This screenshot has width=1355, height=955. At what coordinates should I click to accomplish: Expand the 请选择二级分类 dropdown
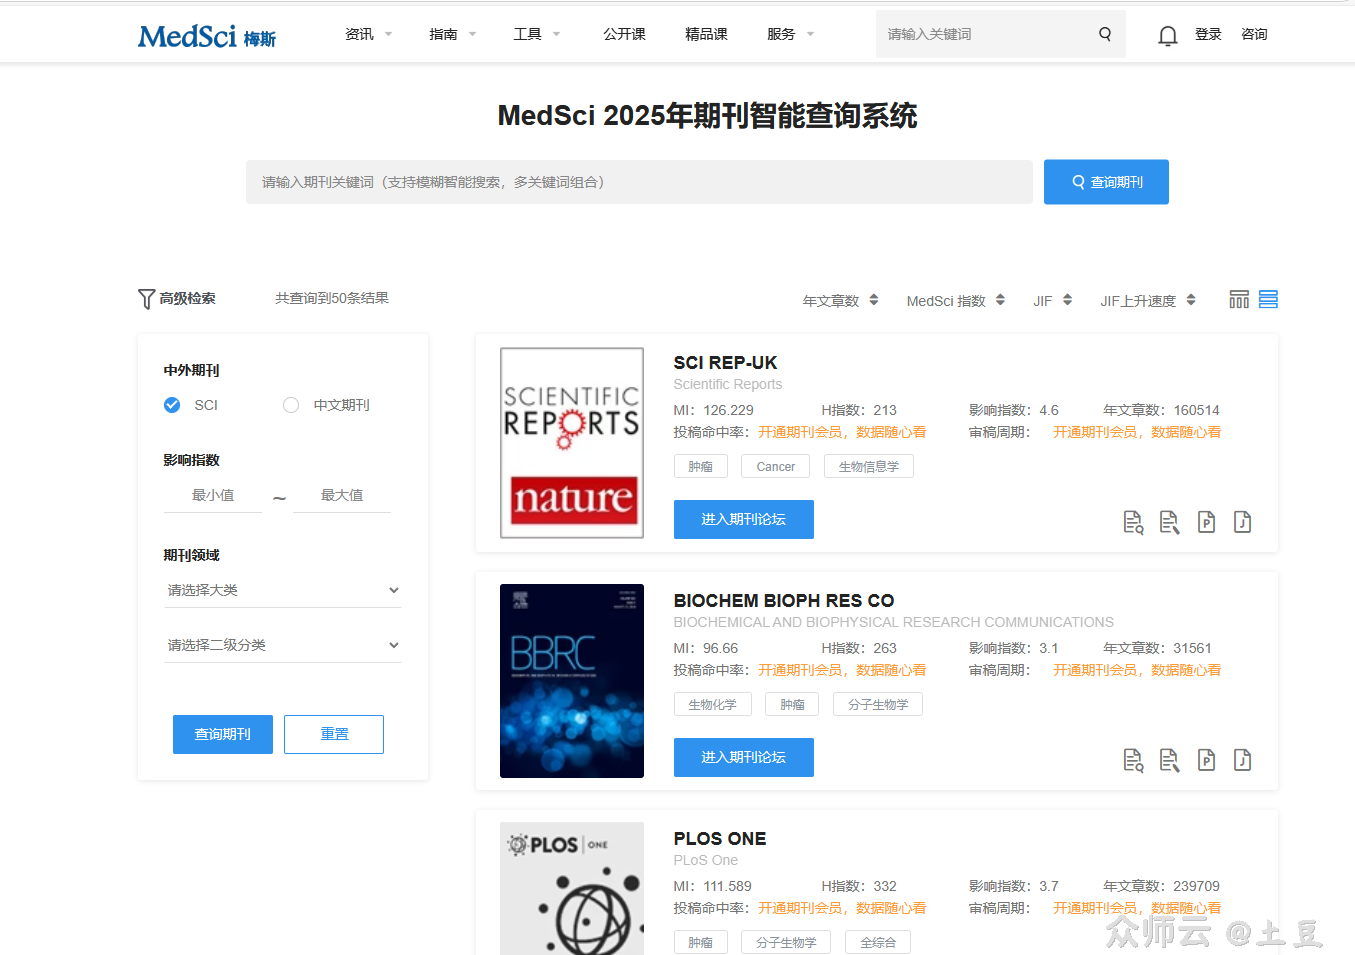pos(283,645)
